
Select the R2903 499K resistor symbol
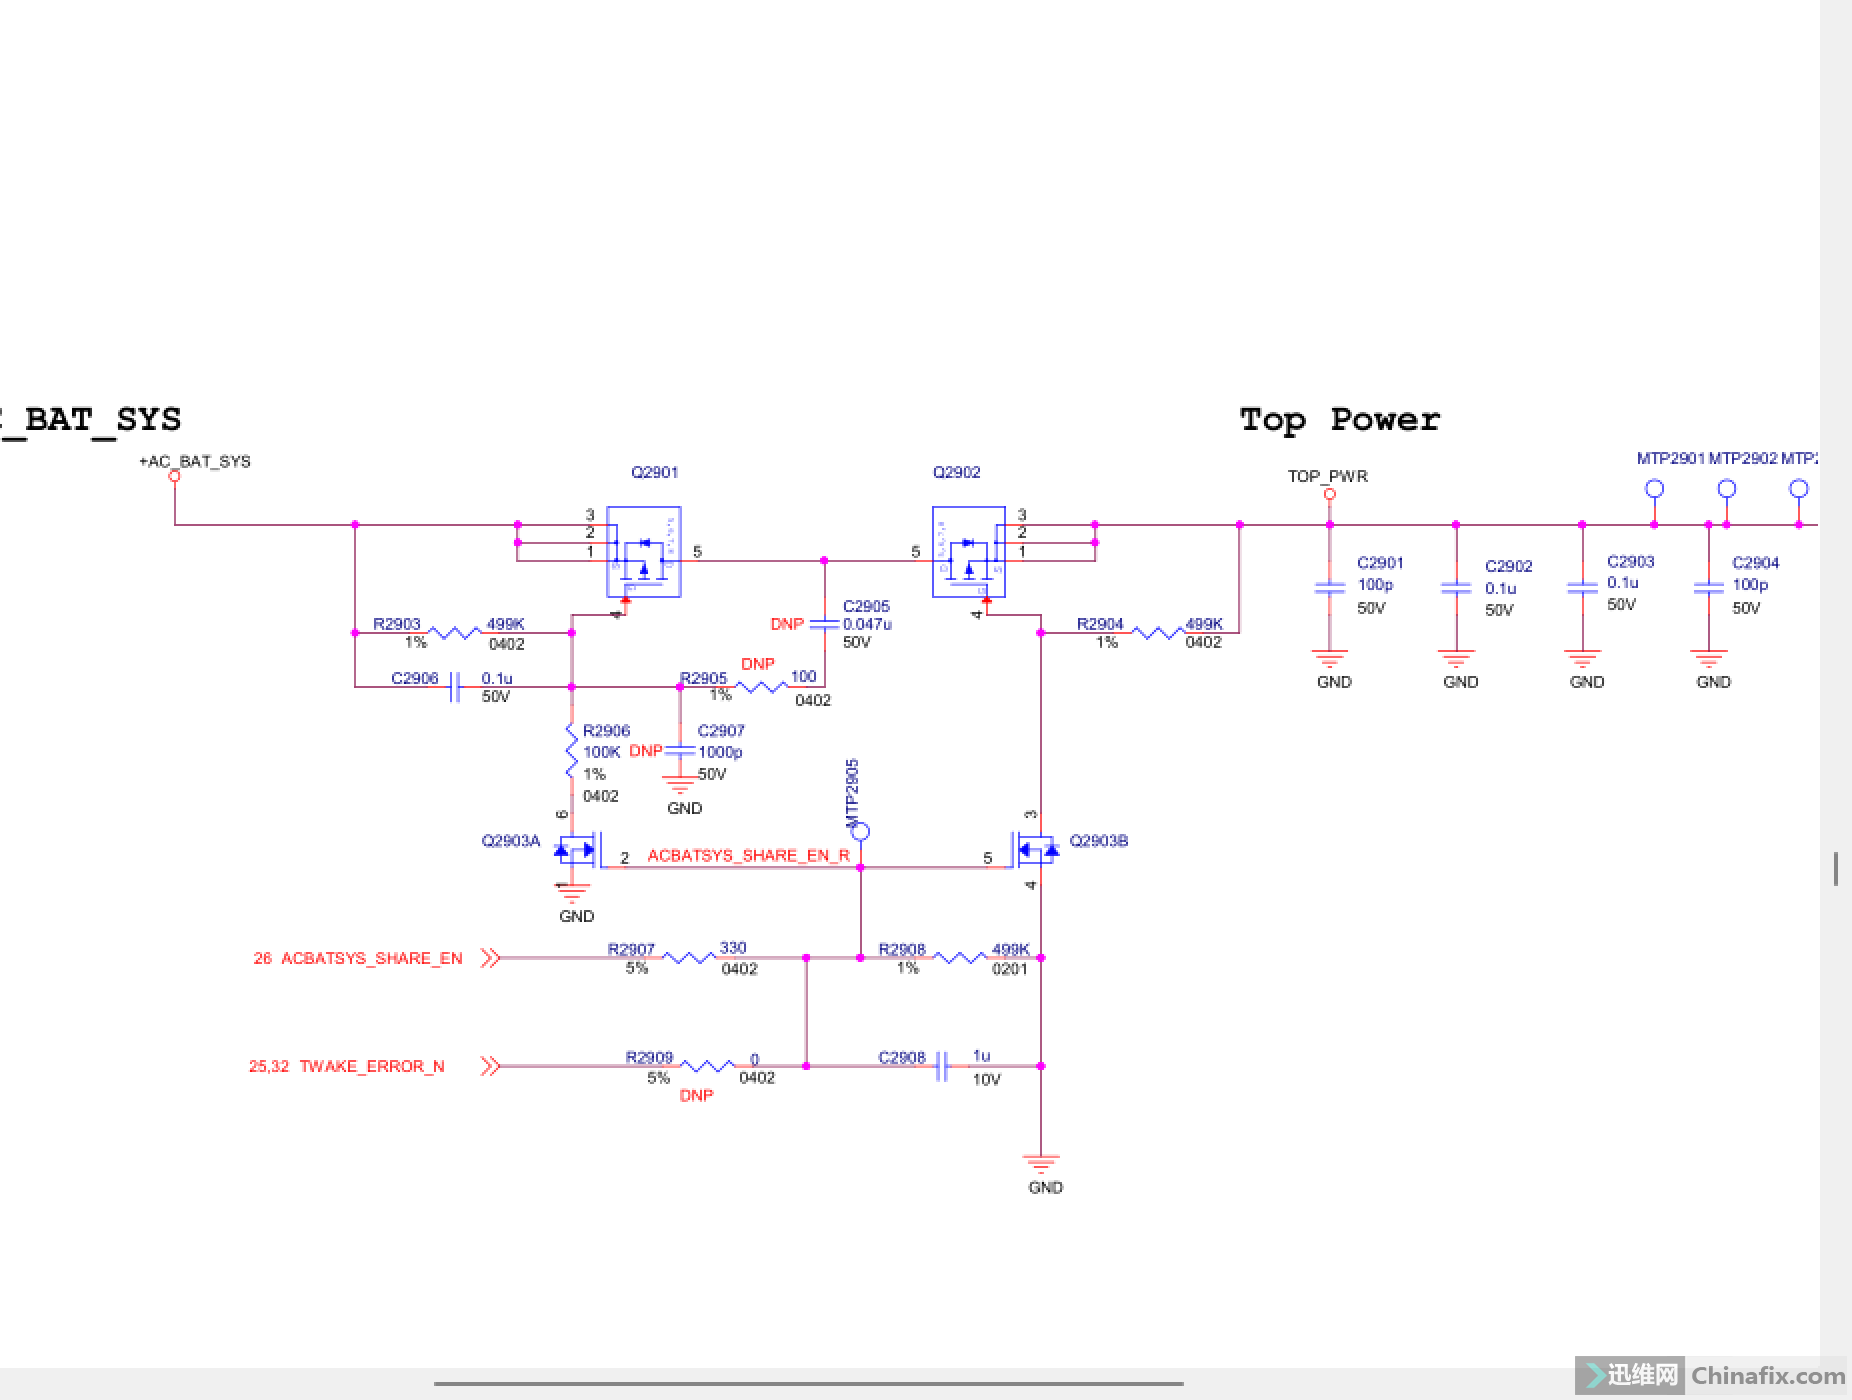point(456,633)
